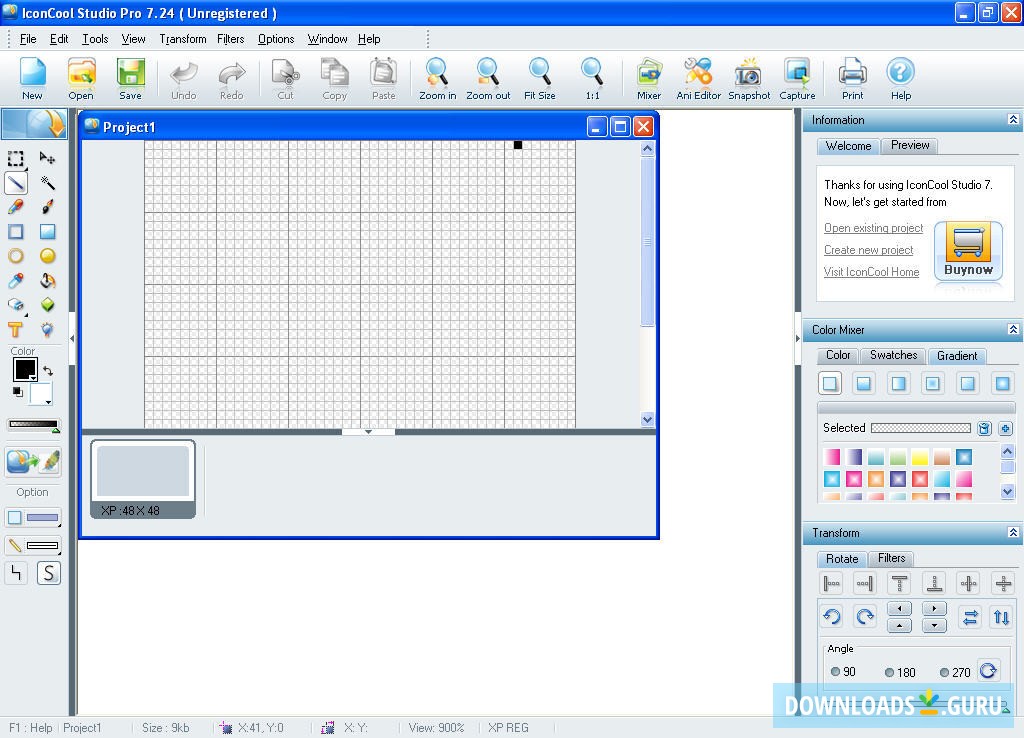Pick the pink swatch in Color Mixer
The image size is (1024, 738).
pos(831,456)
